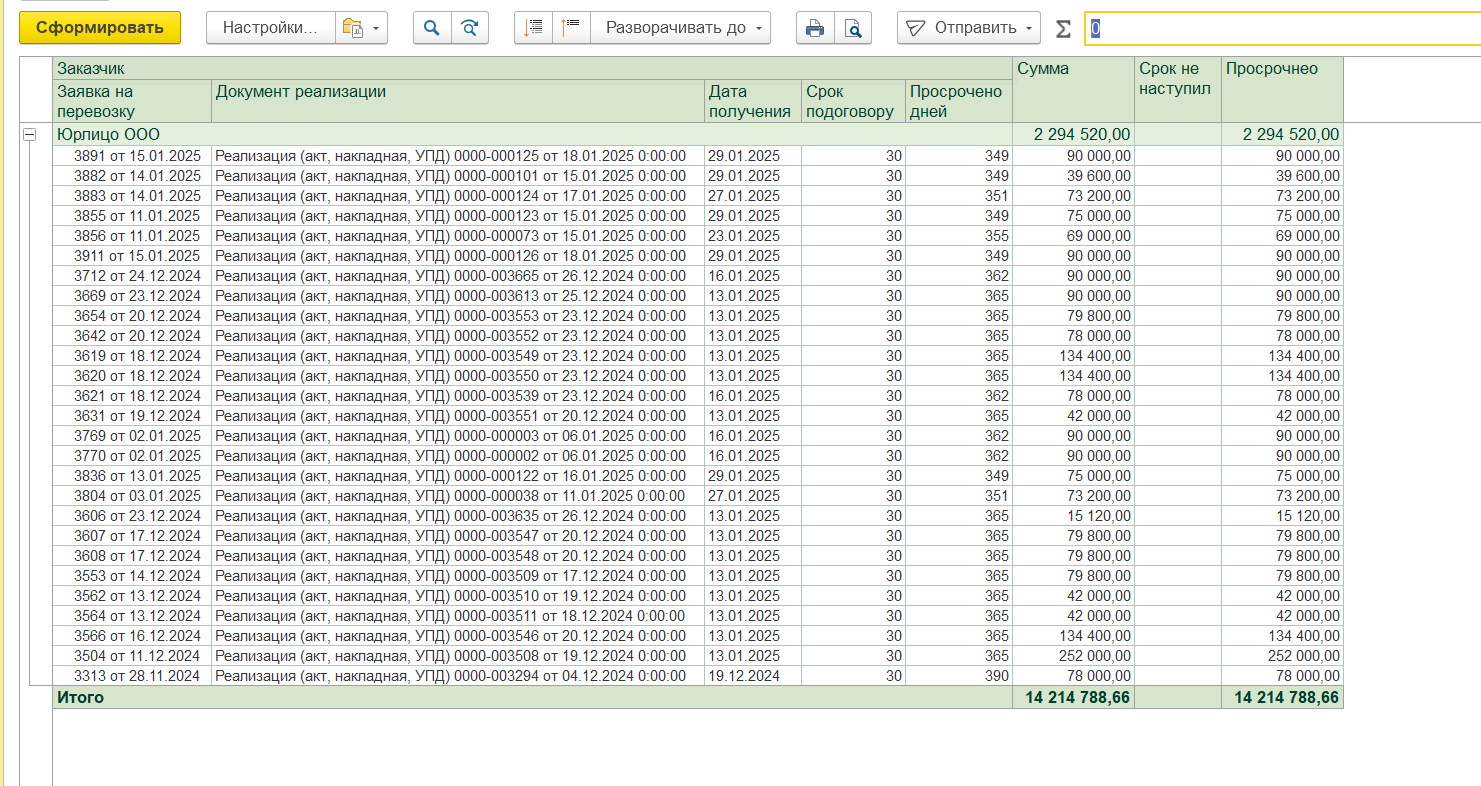Click the Sigma sum icon

[x=1063, y=29]
